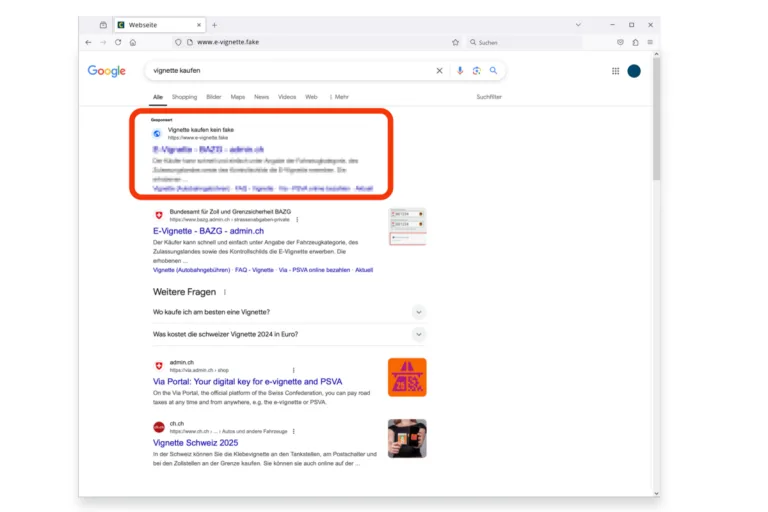Expand 'Was kostet die schweizer Vignette 2024'

tap(289, 334)
